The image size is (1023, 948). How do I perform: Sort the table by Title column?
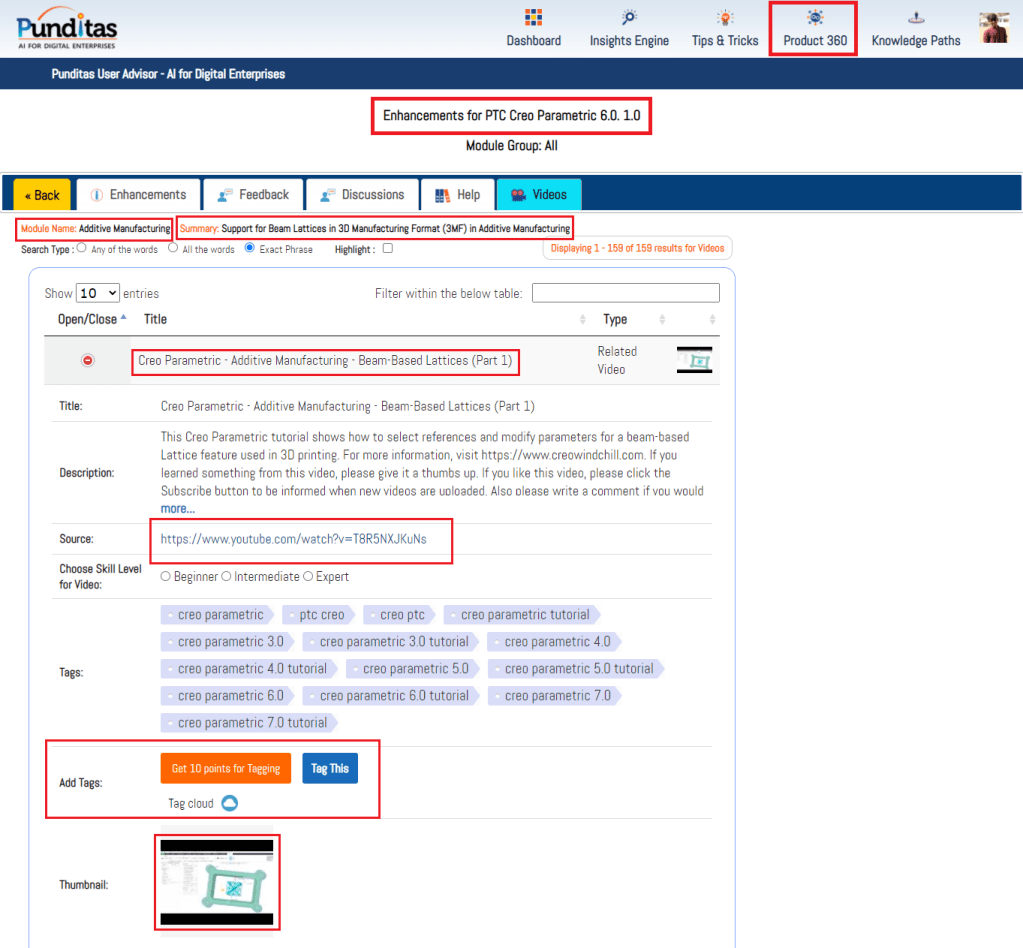click(x=155, y=319)
